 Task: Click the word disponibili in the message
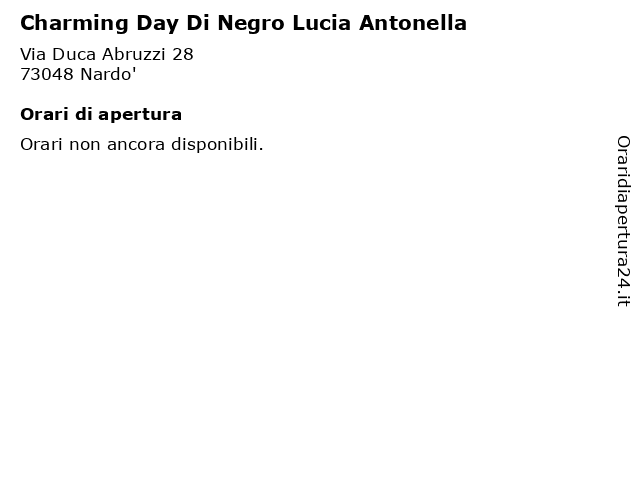[x=217, y=144]
